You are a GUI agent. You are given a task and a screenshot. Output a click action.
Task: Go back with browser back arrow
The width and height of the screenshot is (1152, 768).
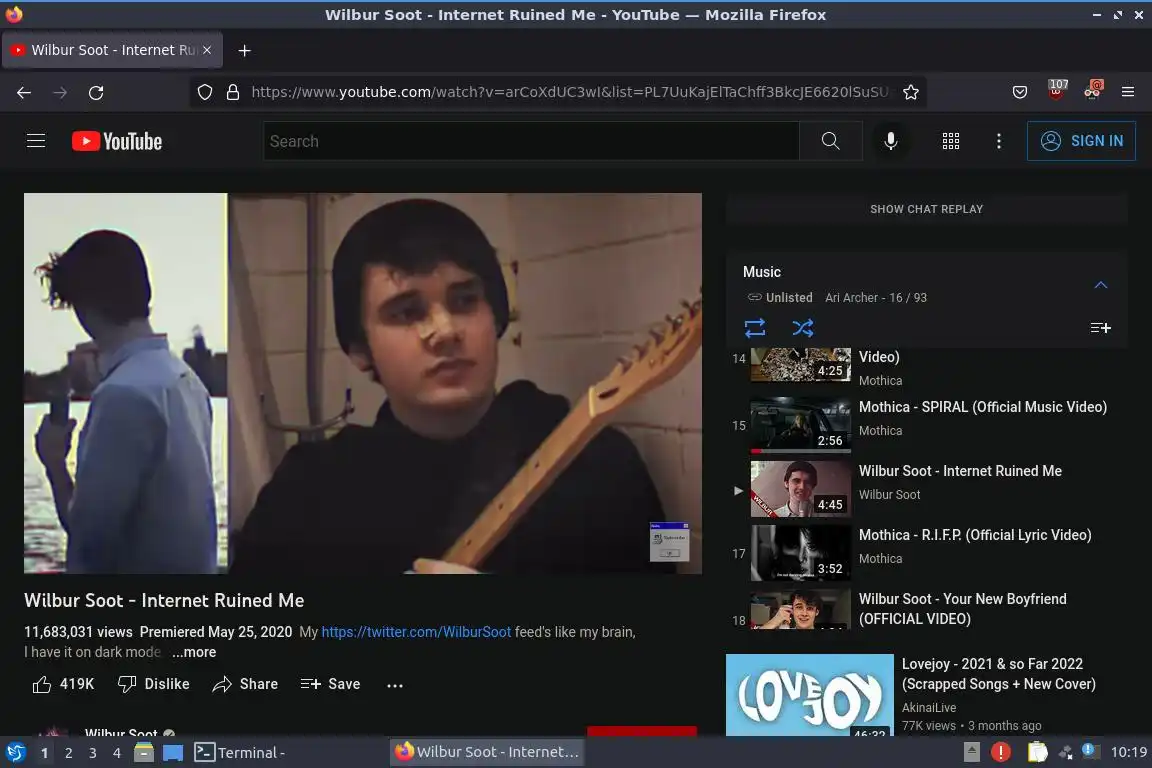(x=24, y=93)
